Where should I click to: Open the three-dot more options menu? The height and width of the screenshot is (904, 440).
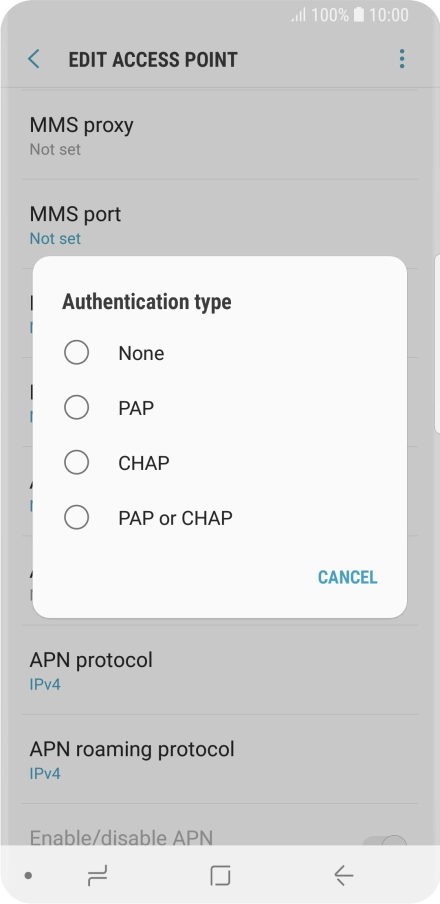pos(402,59)
